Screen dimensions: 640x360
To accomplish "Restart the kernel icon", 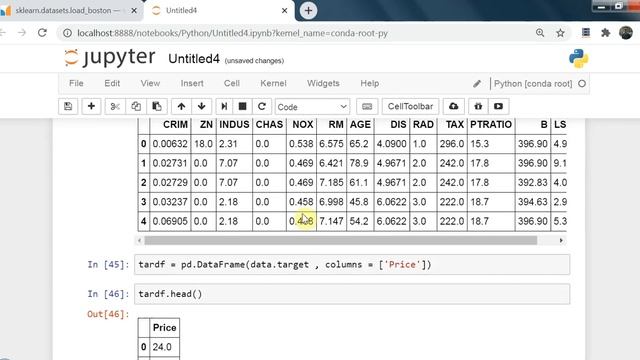I will (x=262, y=107).
